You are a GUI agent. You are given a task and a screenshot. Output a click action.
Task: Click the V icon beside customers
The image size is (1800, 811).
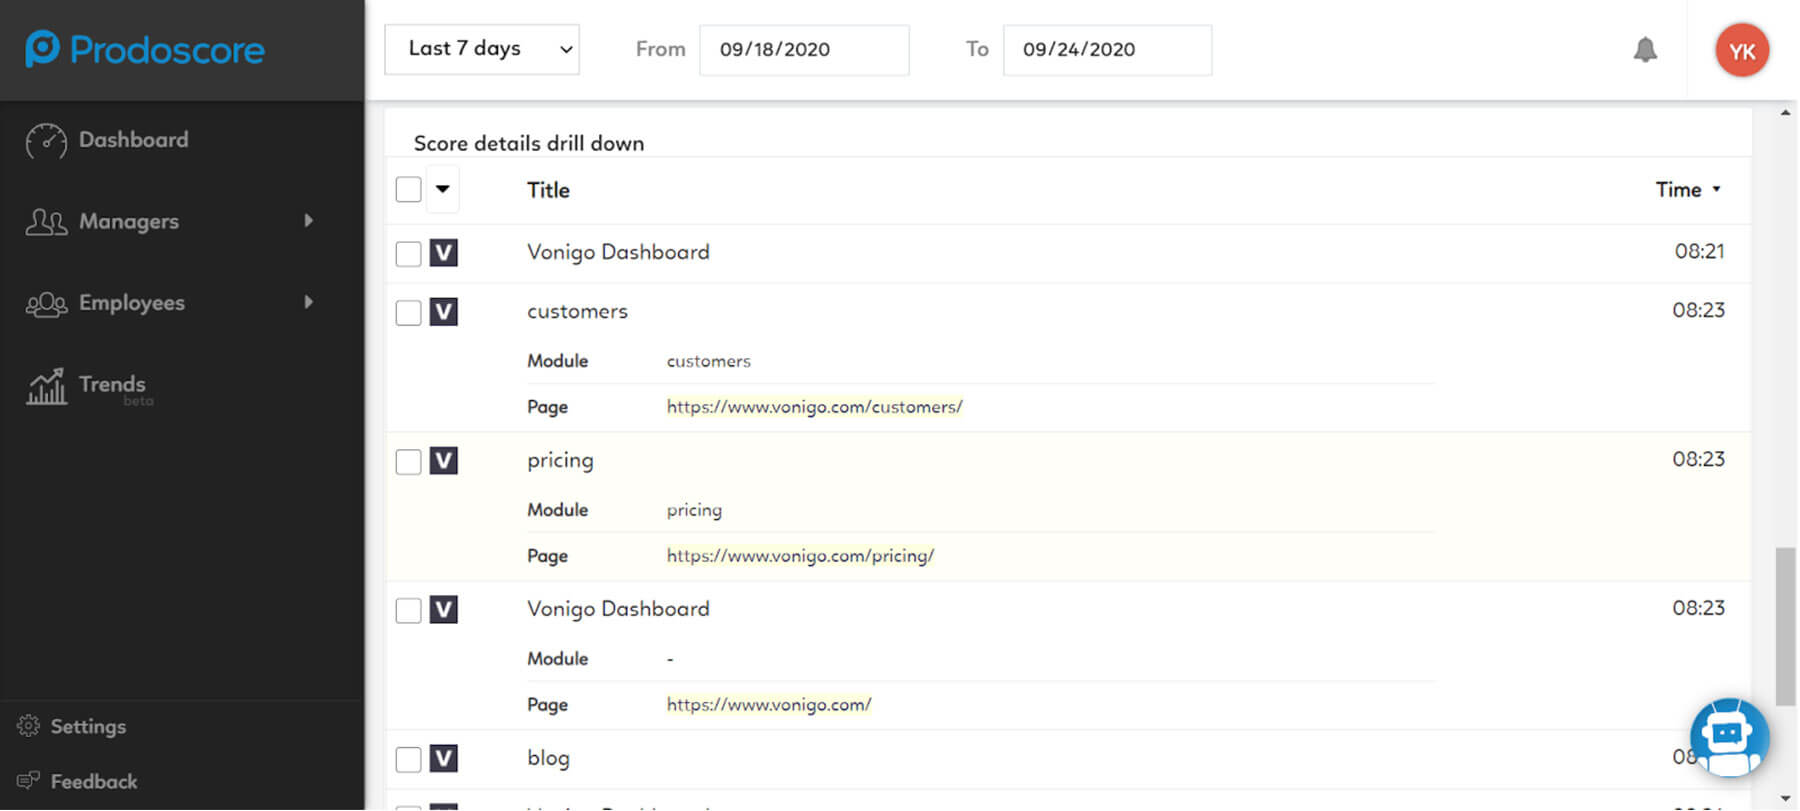pos(444,312)
